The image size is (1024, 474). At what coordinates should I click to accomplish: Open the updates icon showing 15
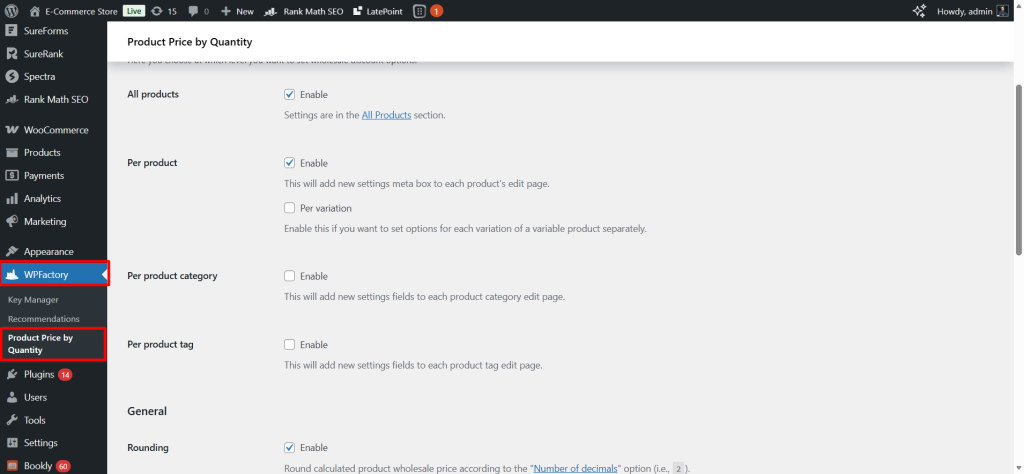click(165, 11)
